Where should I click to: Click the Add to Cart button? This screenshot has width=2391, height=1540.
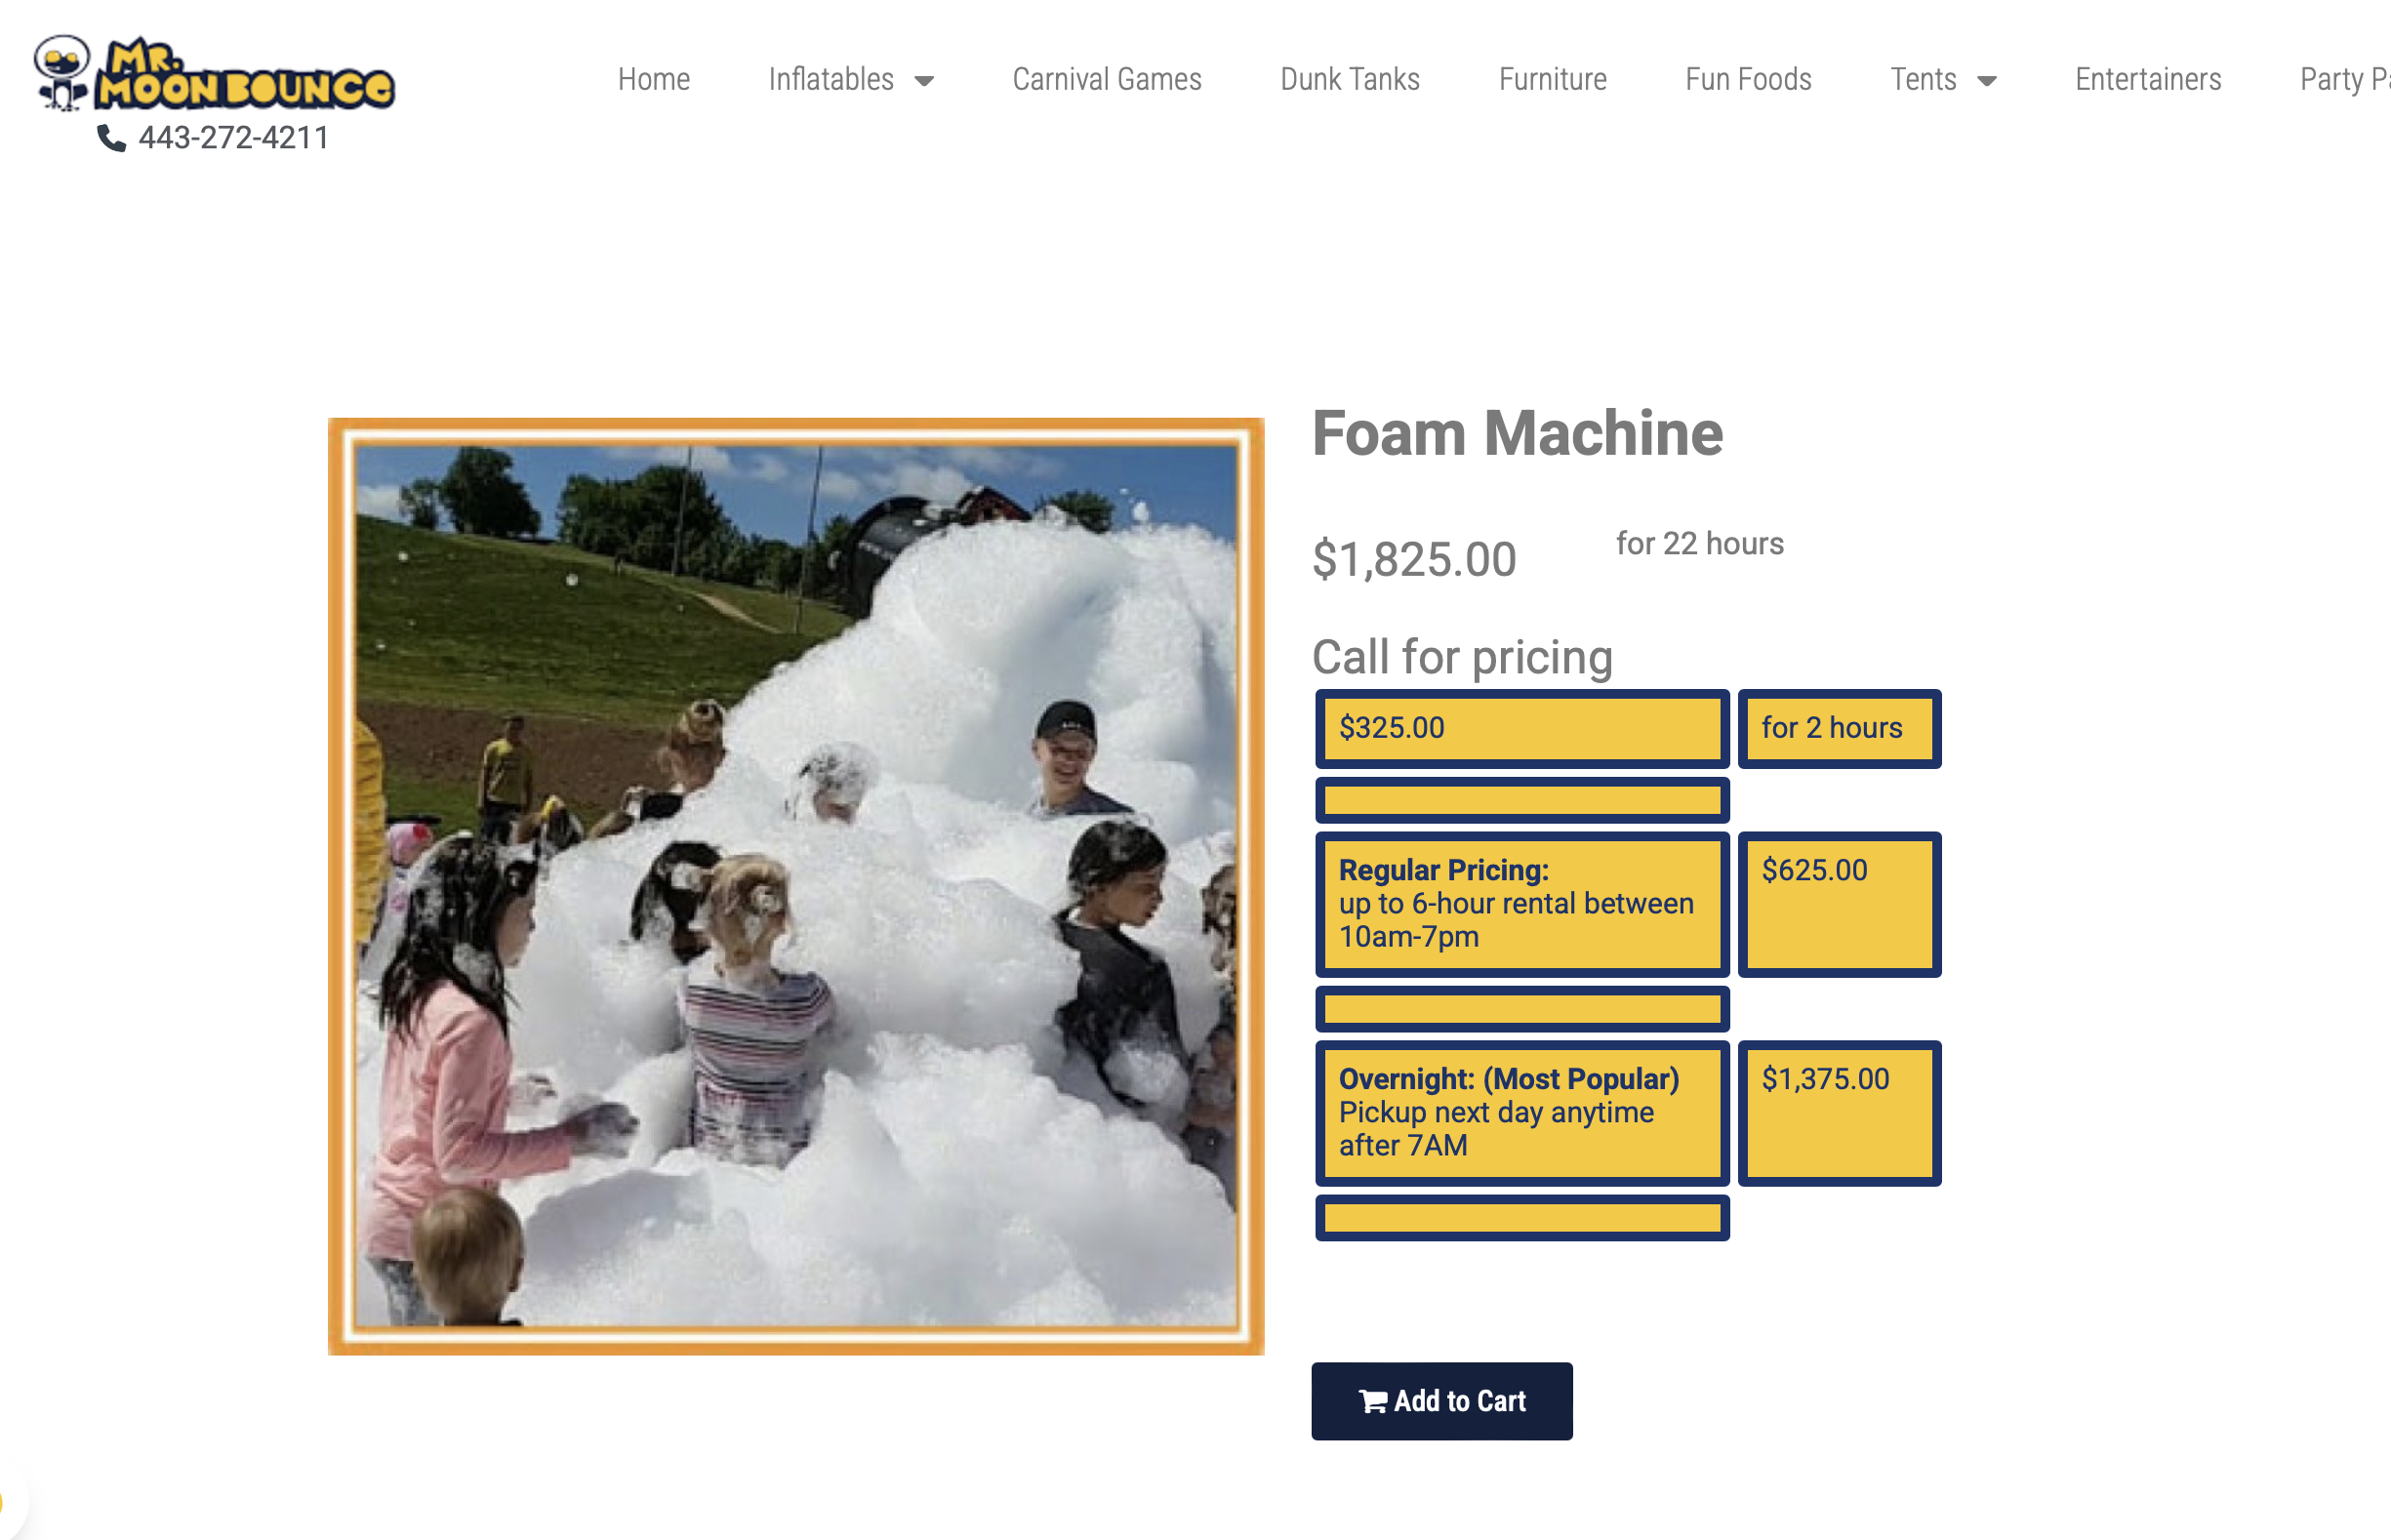1441,1401
